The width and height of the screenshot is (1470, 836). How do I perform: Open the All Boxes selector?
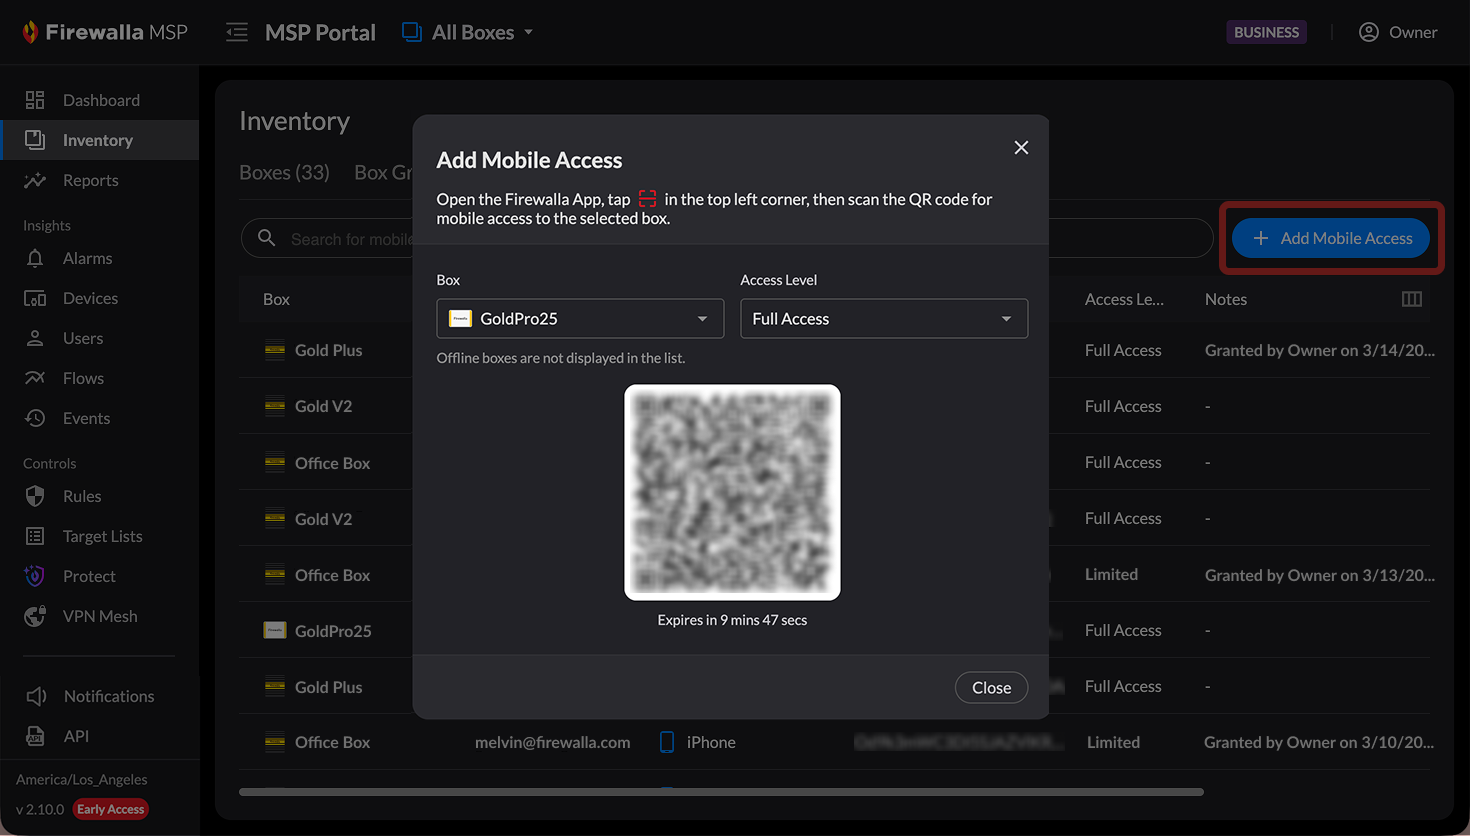468,32
